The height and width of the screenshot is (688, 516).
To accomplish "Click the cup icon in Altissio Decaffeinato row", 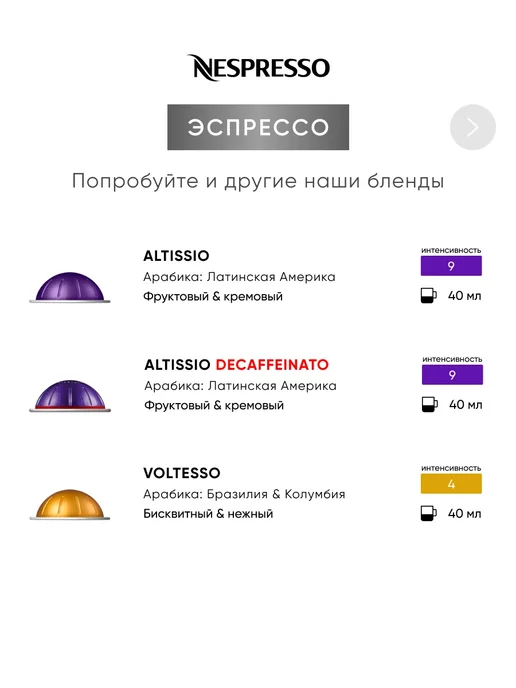I will tap(429, 405).
